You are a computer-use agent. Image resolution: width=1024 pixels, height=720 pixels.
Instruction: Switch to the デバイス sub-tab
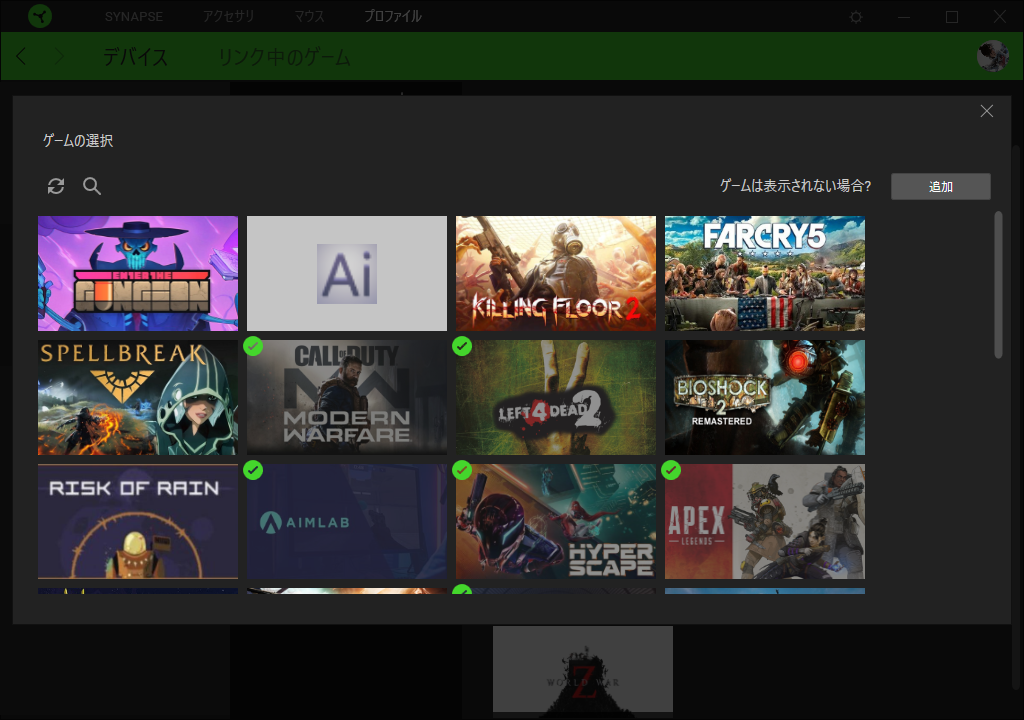pos(135,57)
